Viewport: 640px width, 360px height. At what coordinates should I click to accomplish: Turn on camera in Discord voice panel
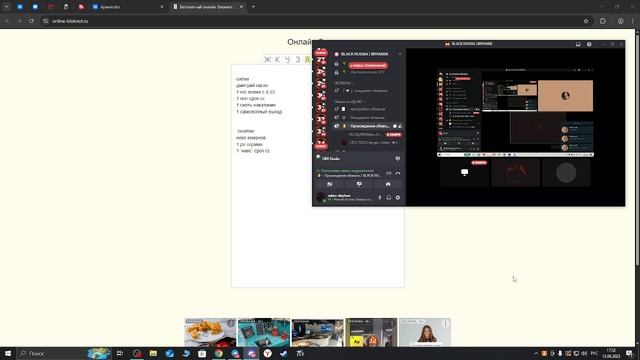point(330,184)
